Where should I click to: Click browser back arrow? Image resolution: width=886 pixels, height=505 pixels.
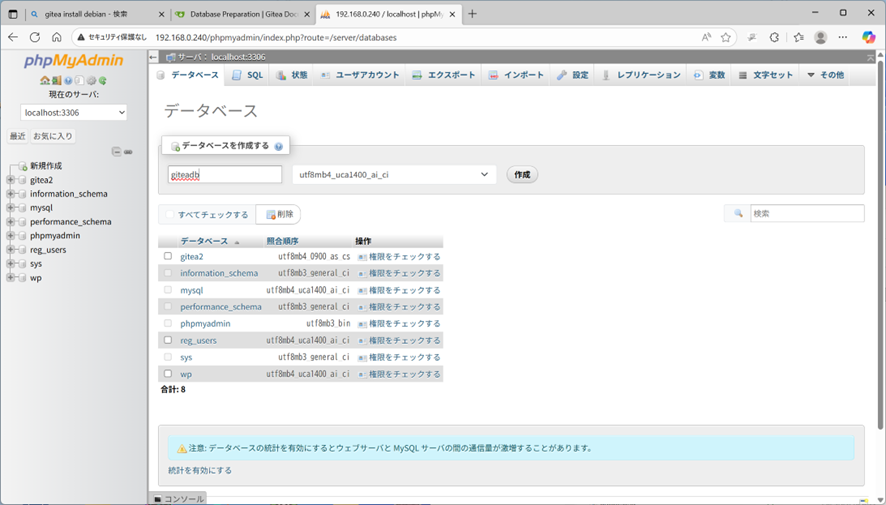[x=13, y=37]
